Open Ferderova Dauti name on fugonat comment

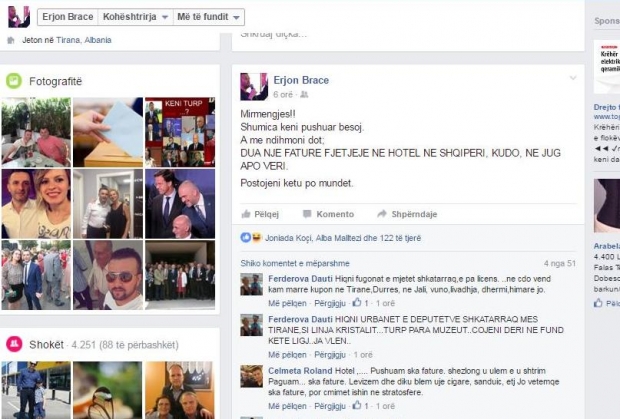click(x=301, y=279)
